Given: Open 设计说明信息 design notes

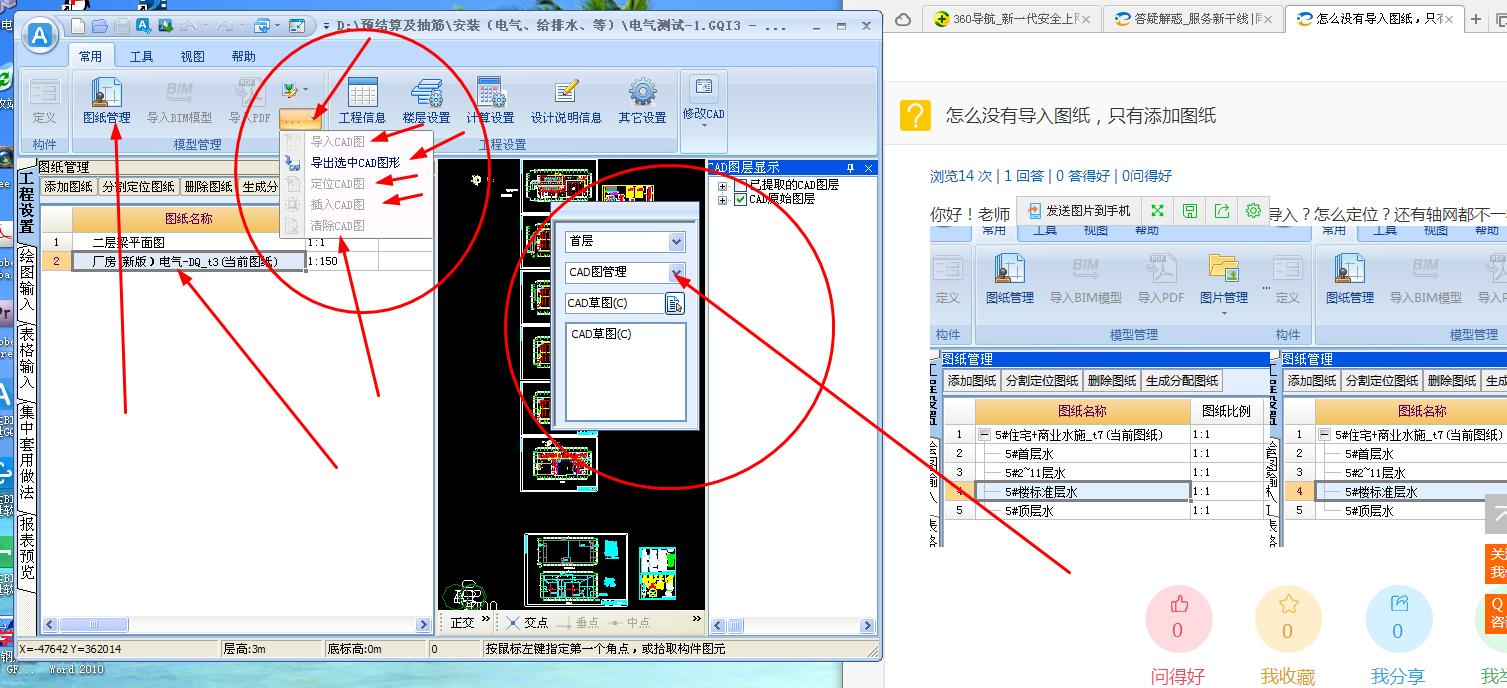Looking at the screenshot, I should pos(566,101).
